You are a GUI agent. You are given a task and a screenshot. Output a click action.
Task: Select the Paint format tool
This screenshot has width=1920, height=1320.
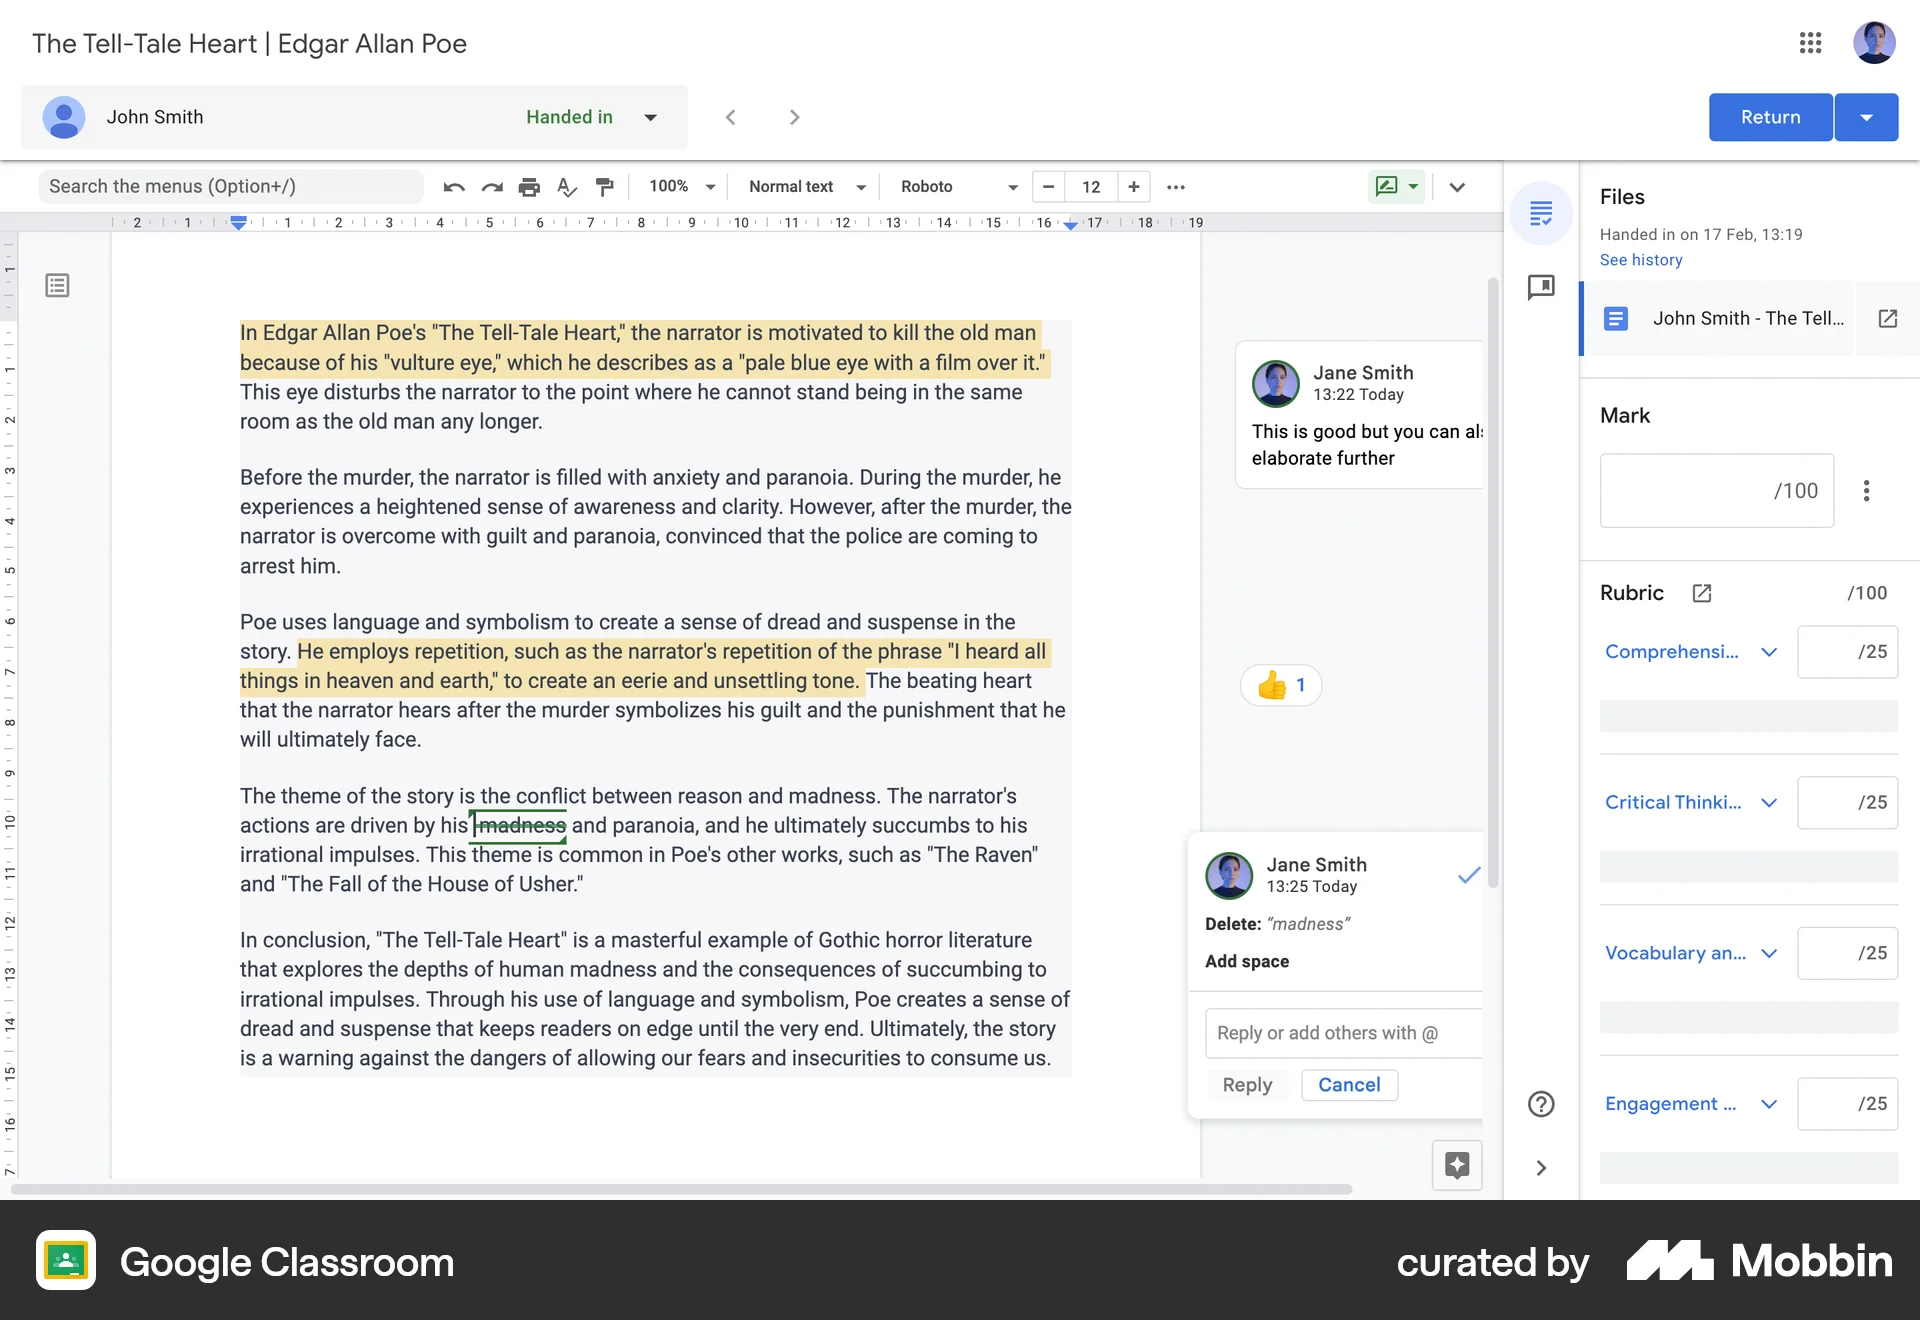click(604, 187)
